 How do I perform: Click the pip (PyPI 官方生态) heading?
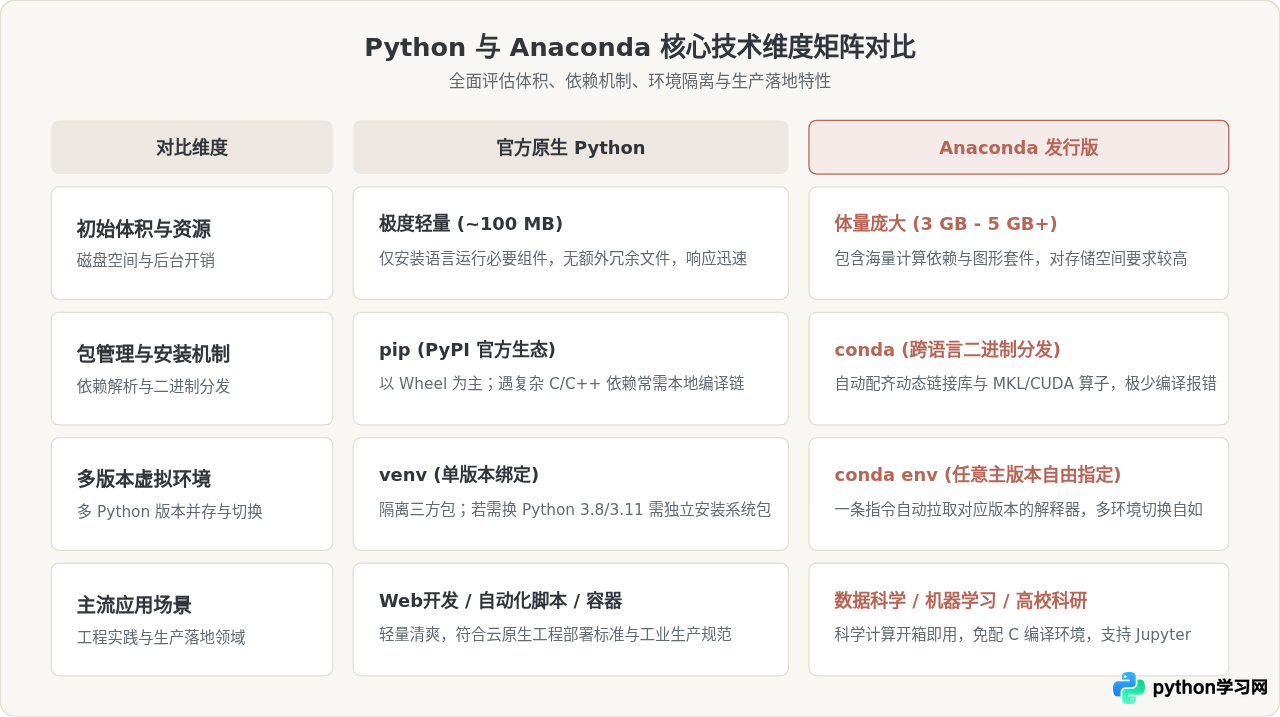pos(467,349)
